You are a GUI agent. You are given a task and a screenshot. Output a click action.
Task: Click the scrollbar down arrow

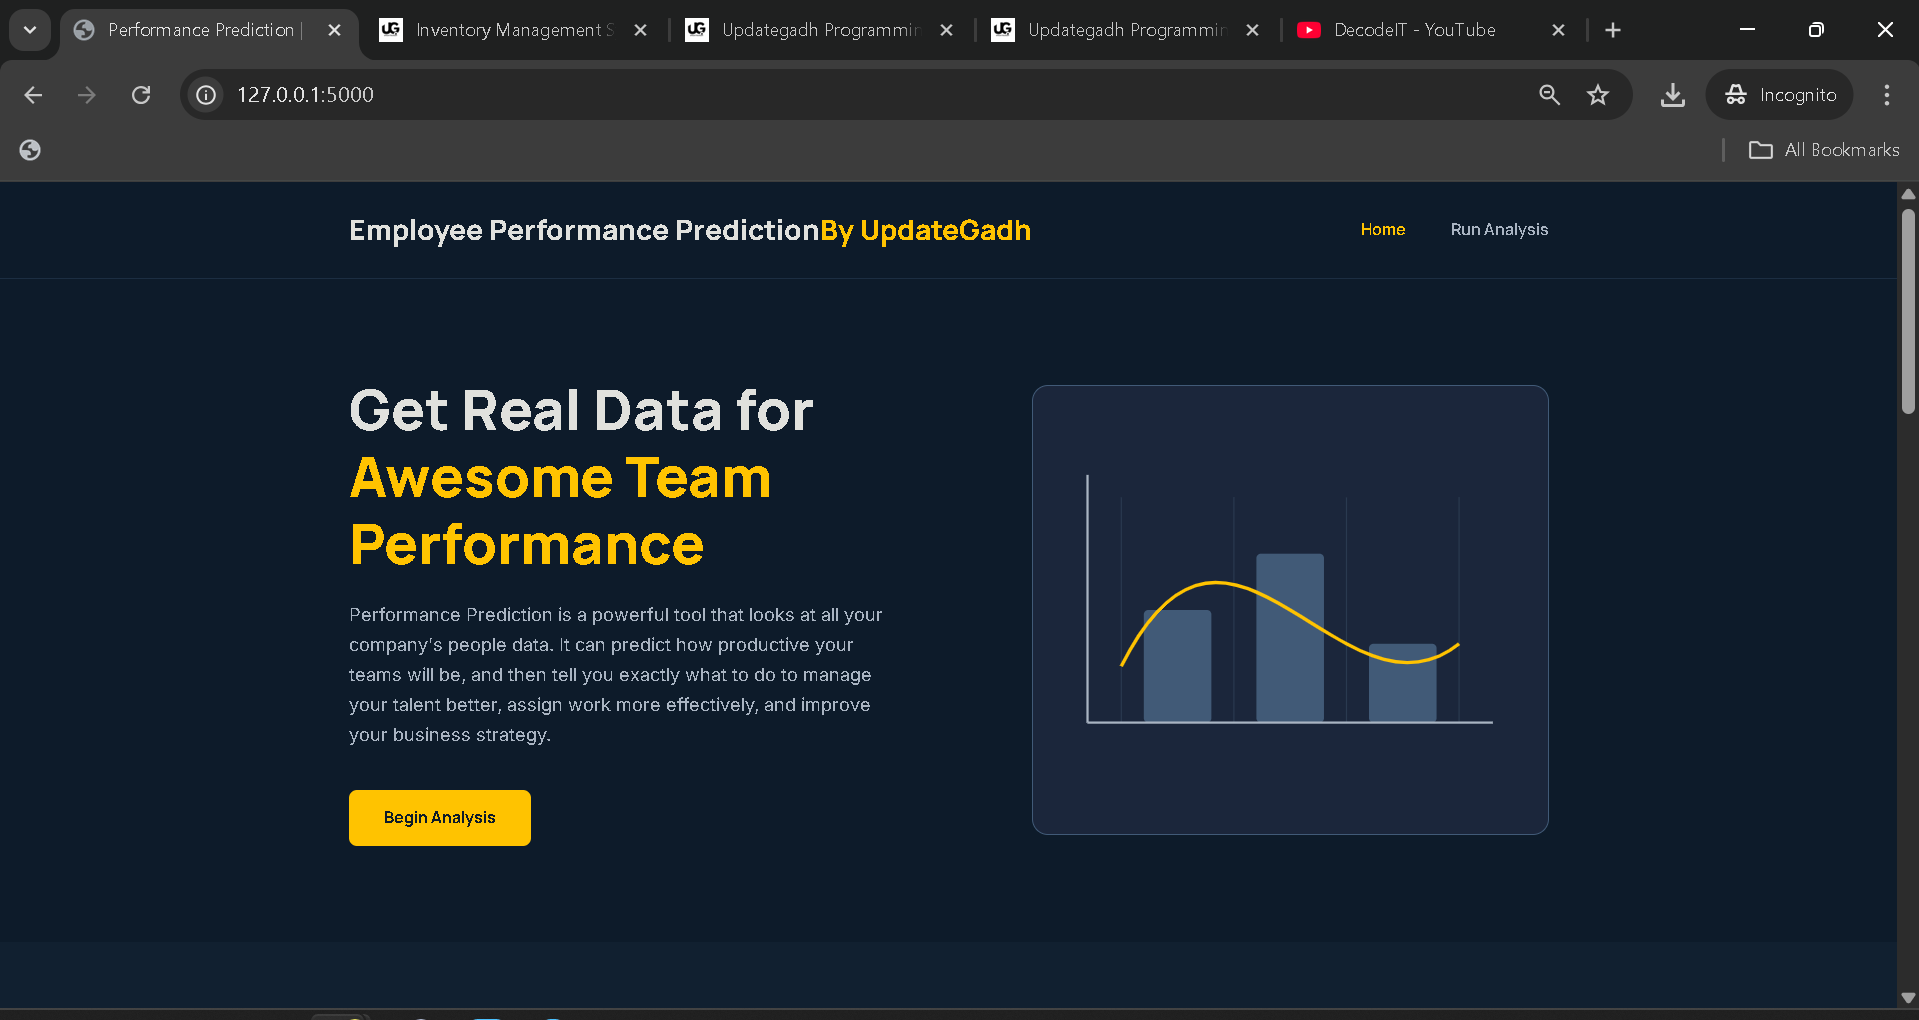coord(1908,997)
